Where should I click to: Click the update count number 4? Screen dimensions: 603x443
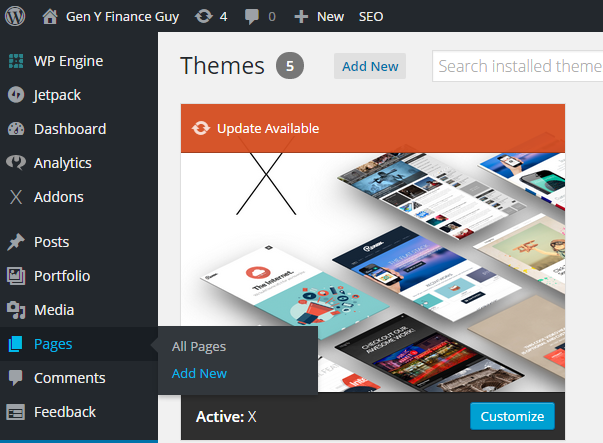coord(223,17)
